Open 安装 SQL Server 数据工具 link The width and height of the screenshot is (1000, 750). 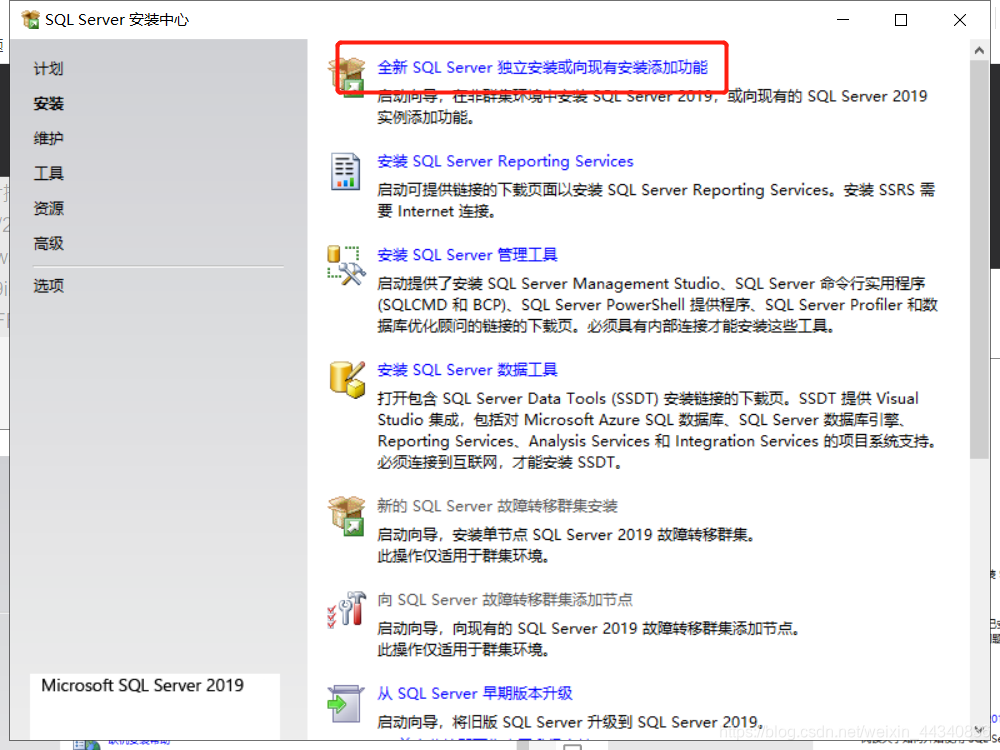pyautogui.click(x=467, y=370)
